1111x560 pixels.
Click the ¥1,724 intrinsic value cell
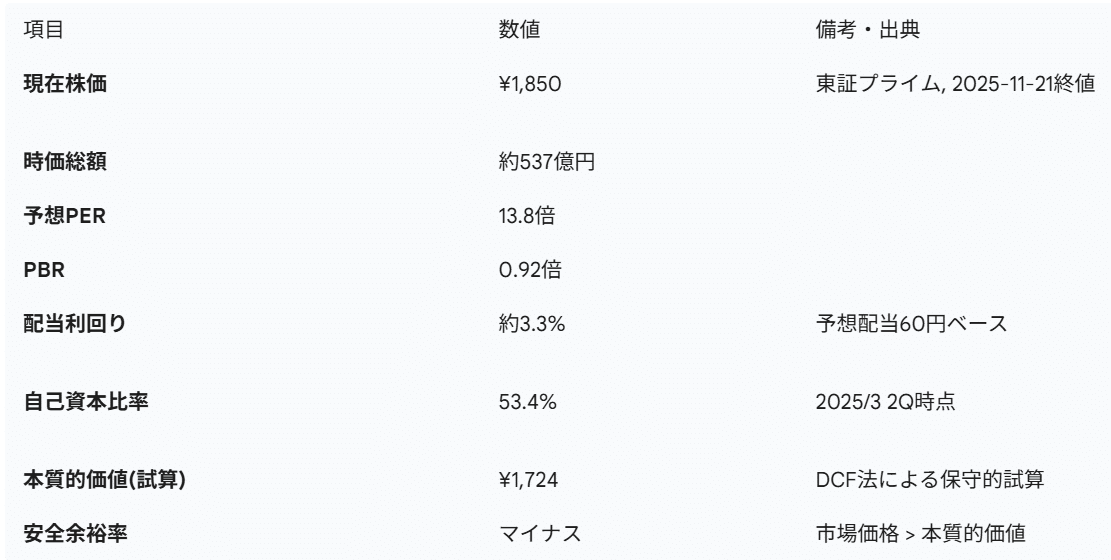click(x=528, y=480)
